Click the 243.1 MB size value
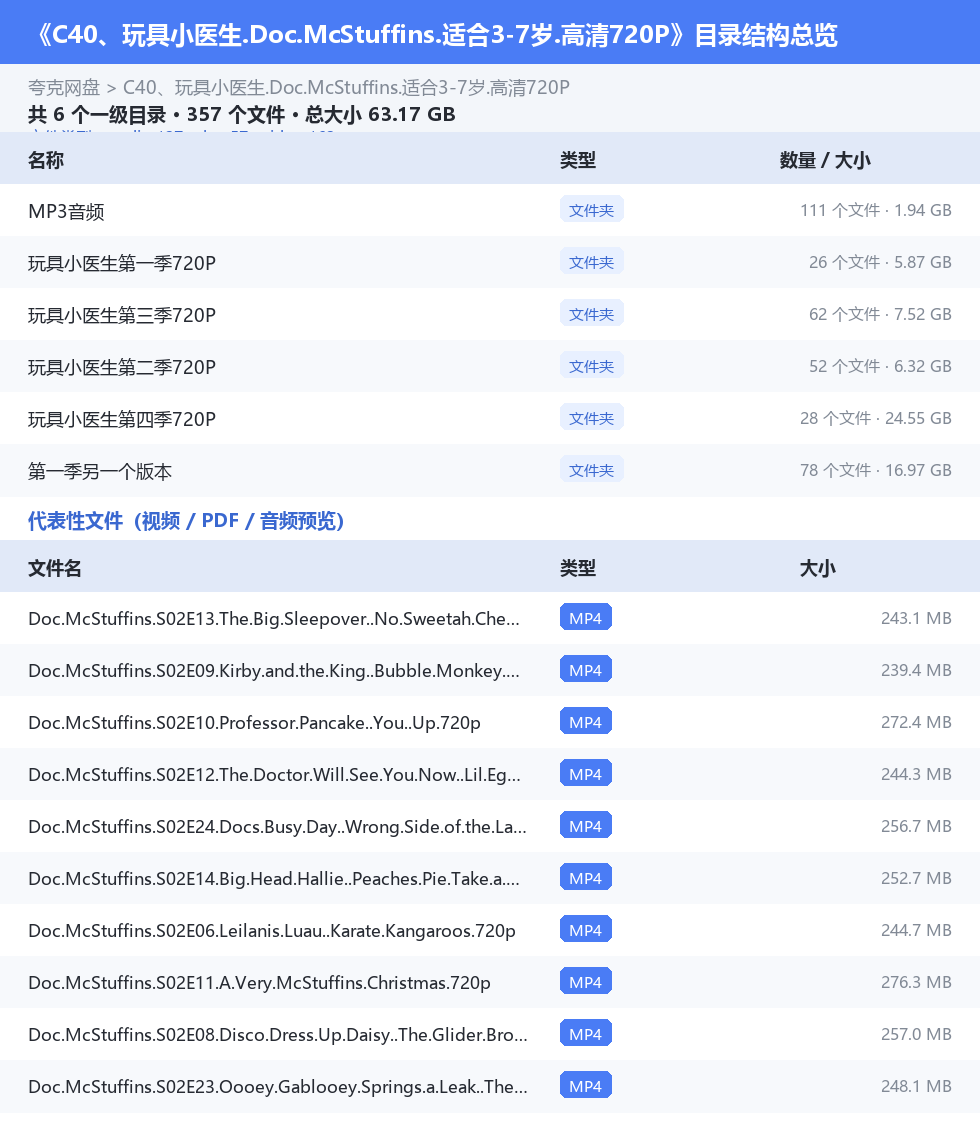The width and height of the screenshot is (980, 1144). coord(916,619)
